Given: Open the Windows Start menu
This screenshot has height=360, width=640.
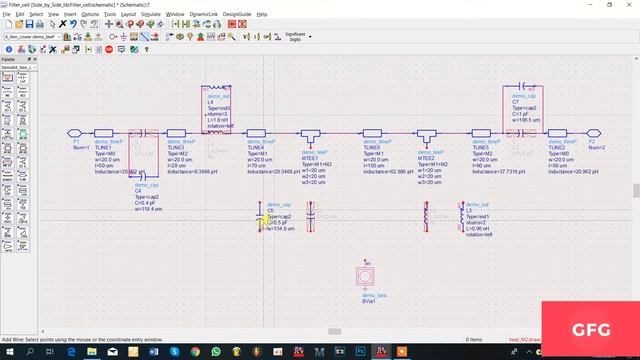Looking at the screenshot, I should (x=9, y=351).
